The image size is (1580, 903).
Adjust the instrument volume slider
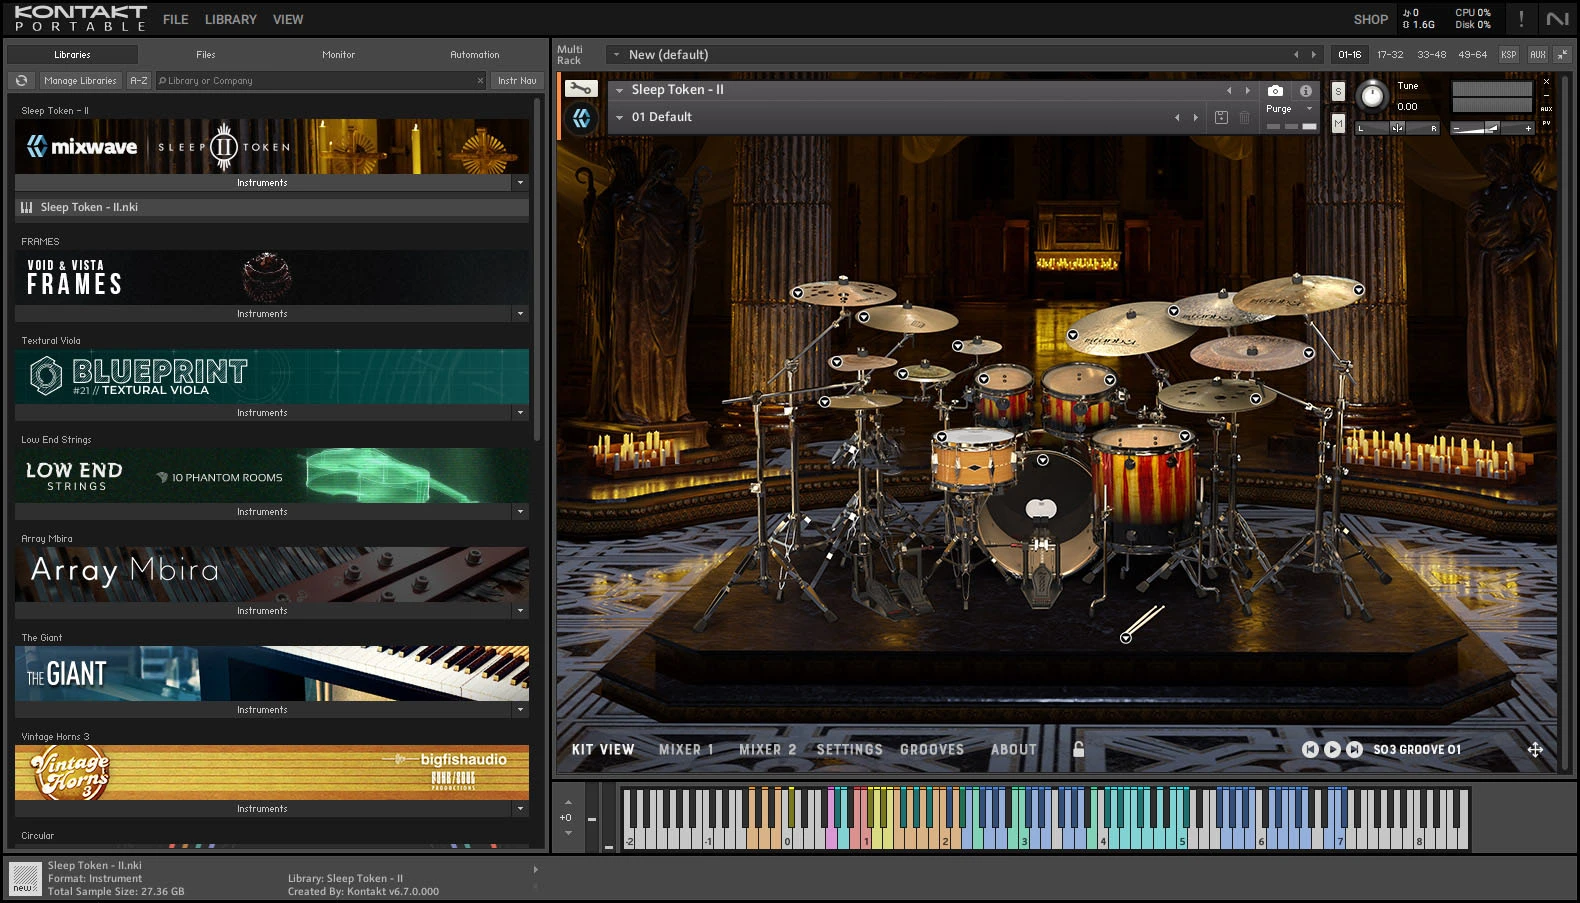click(x=1490, y=128)
